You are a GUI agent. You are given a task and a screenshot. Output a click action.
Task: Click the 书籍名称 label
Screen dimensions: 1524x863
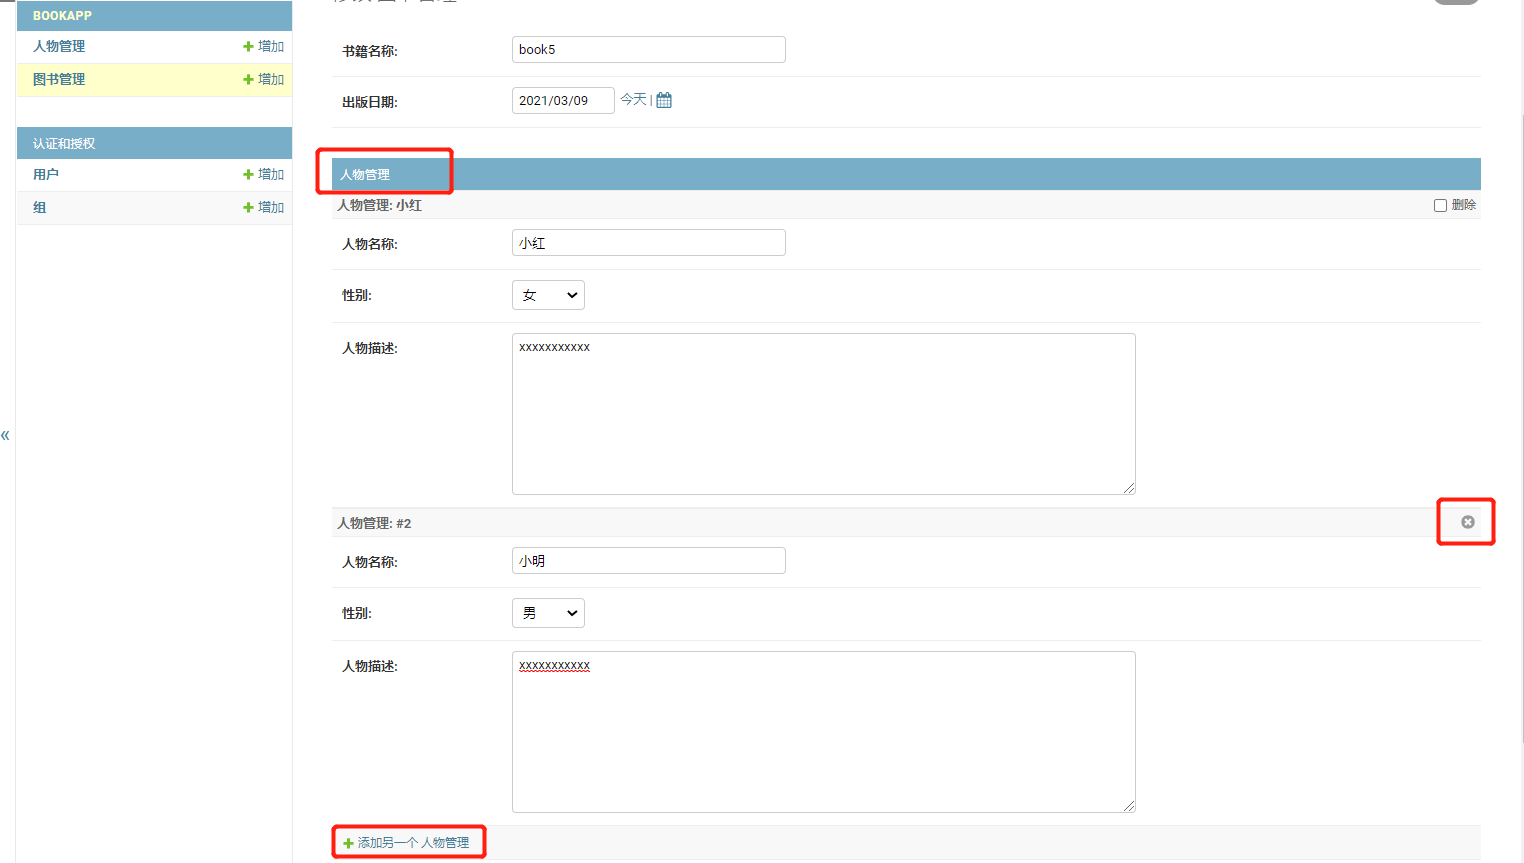coord(370,51)
